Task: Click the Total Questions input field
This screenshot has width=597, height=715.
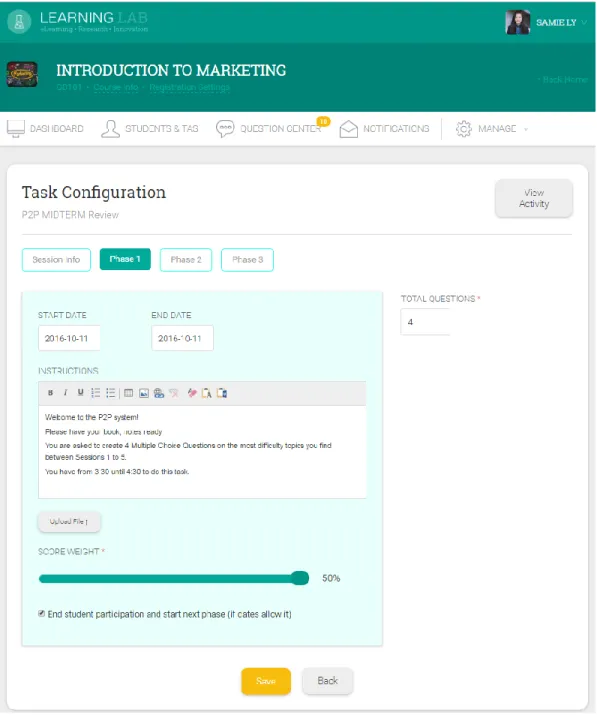Action: [426, 322]
